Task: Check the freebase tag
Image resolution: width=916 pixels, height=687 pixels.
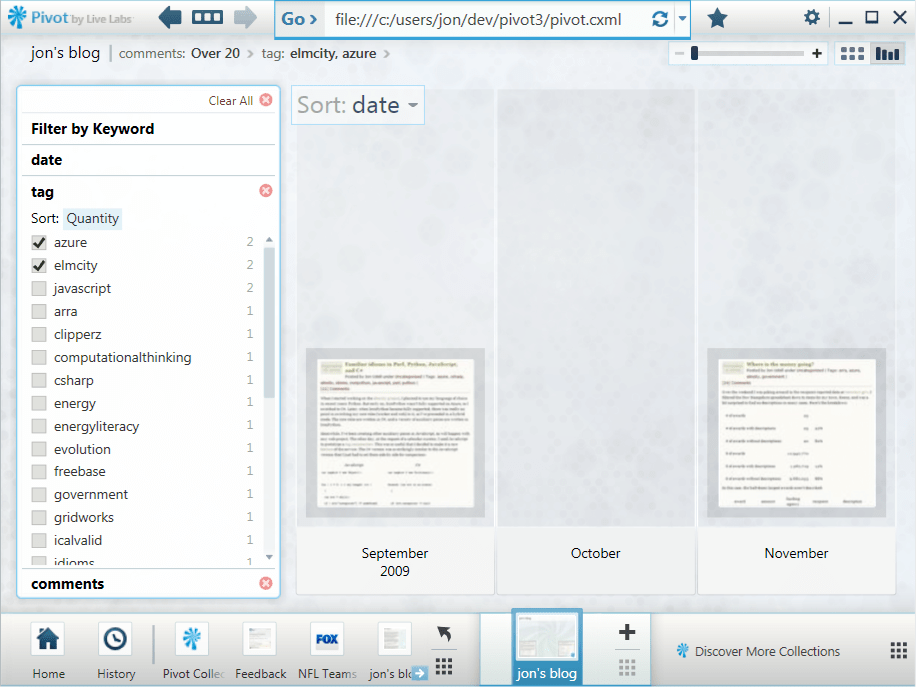Action: (x=39, y=471)
